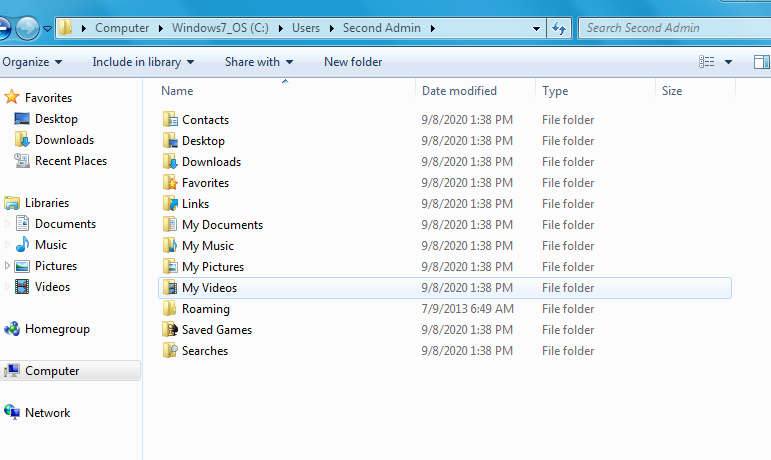771x460 pixels.
Task: Click the Computer icon in navigation pane
Action: (x=12, y=371)
